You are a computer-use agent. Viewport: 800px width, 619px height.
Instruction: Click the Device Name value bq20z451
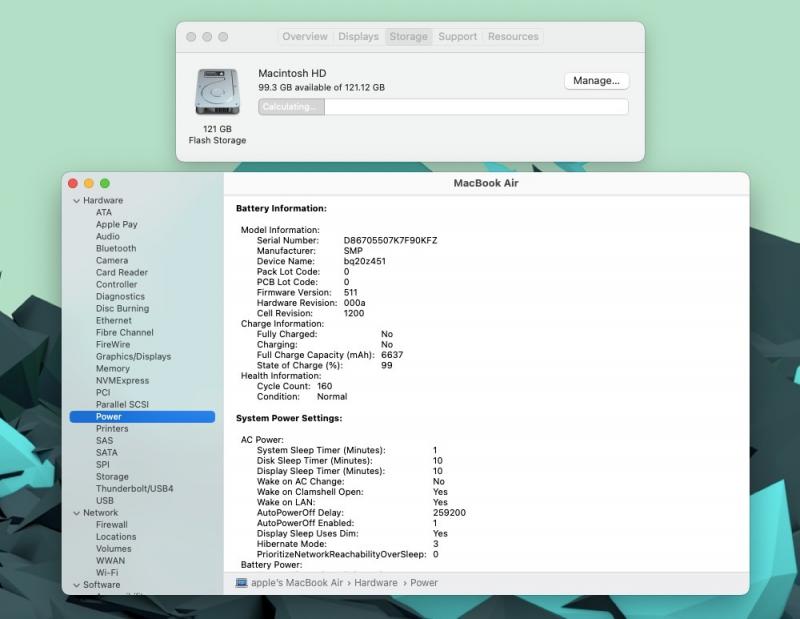[x=365, y=261]
